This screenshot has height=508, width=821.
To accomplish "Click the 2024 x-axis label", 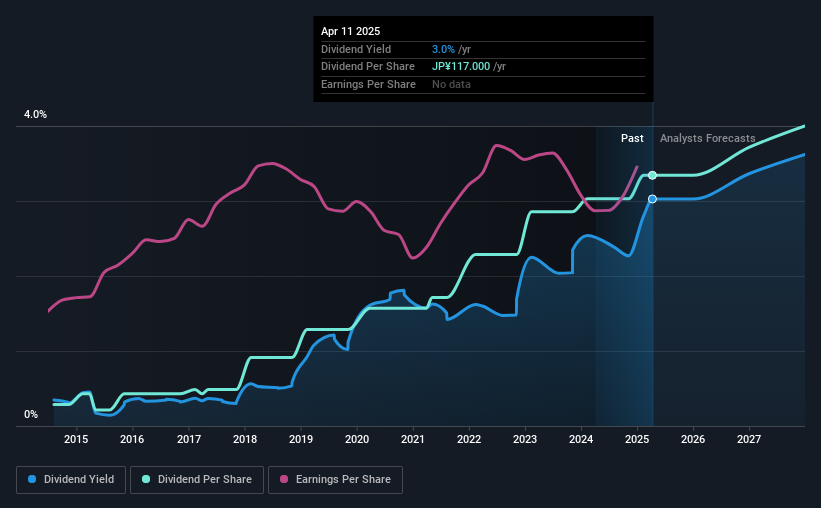I will (x=581, y=439).
